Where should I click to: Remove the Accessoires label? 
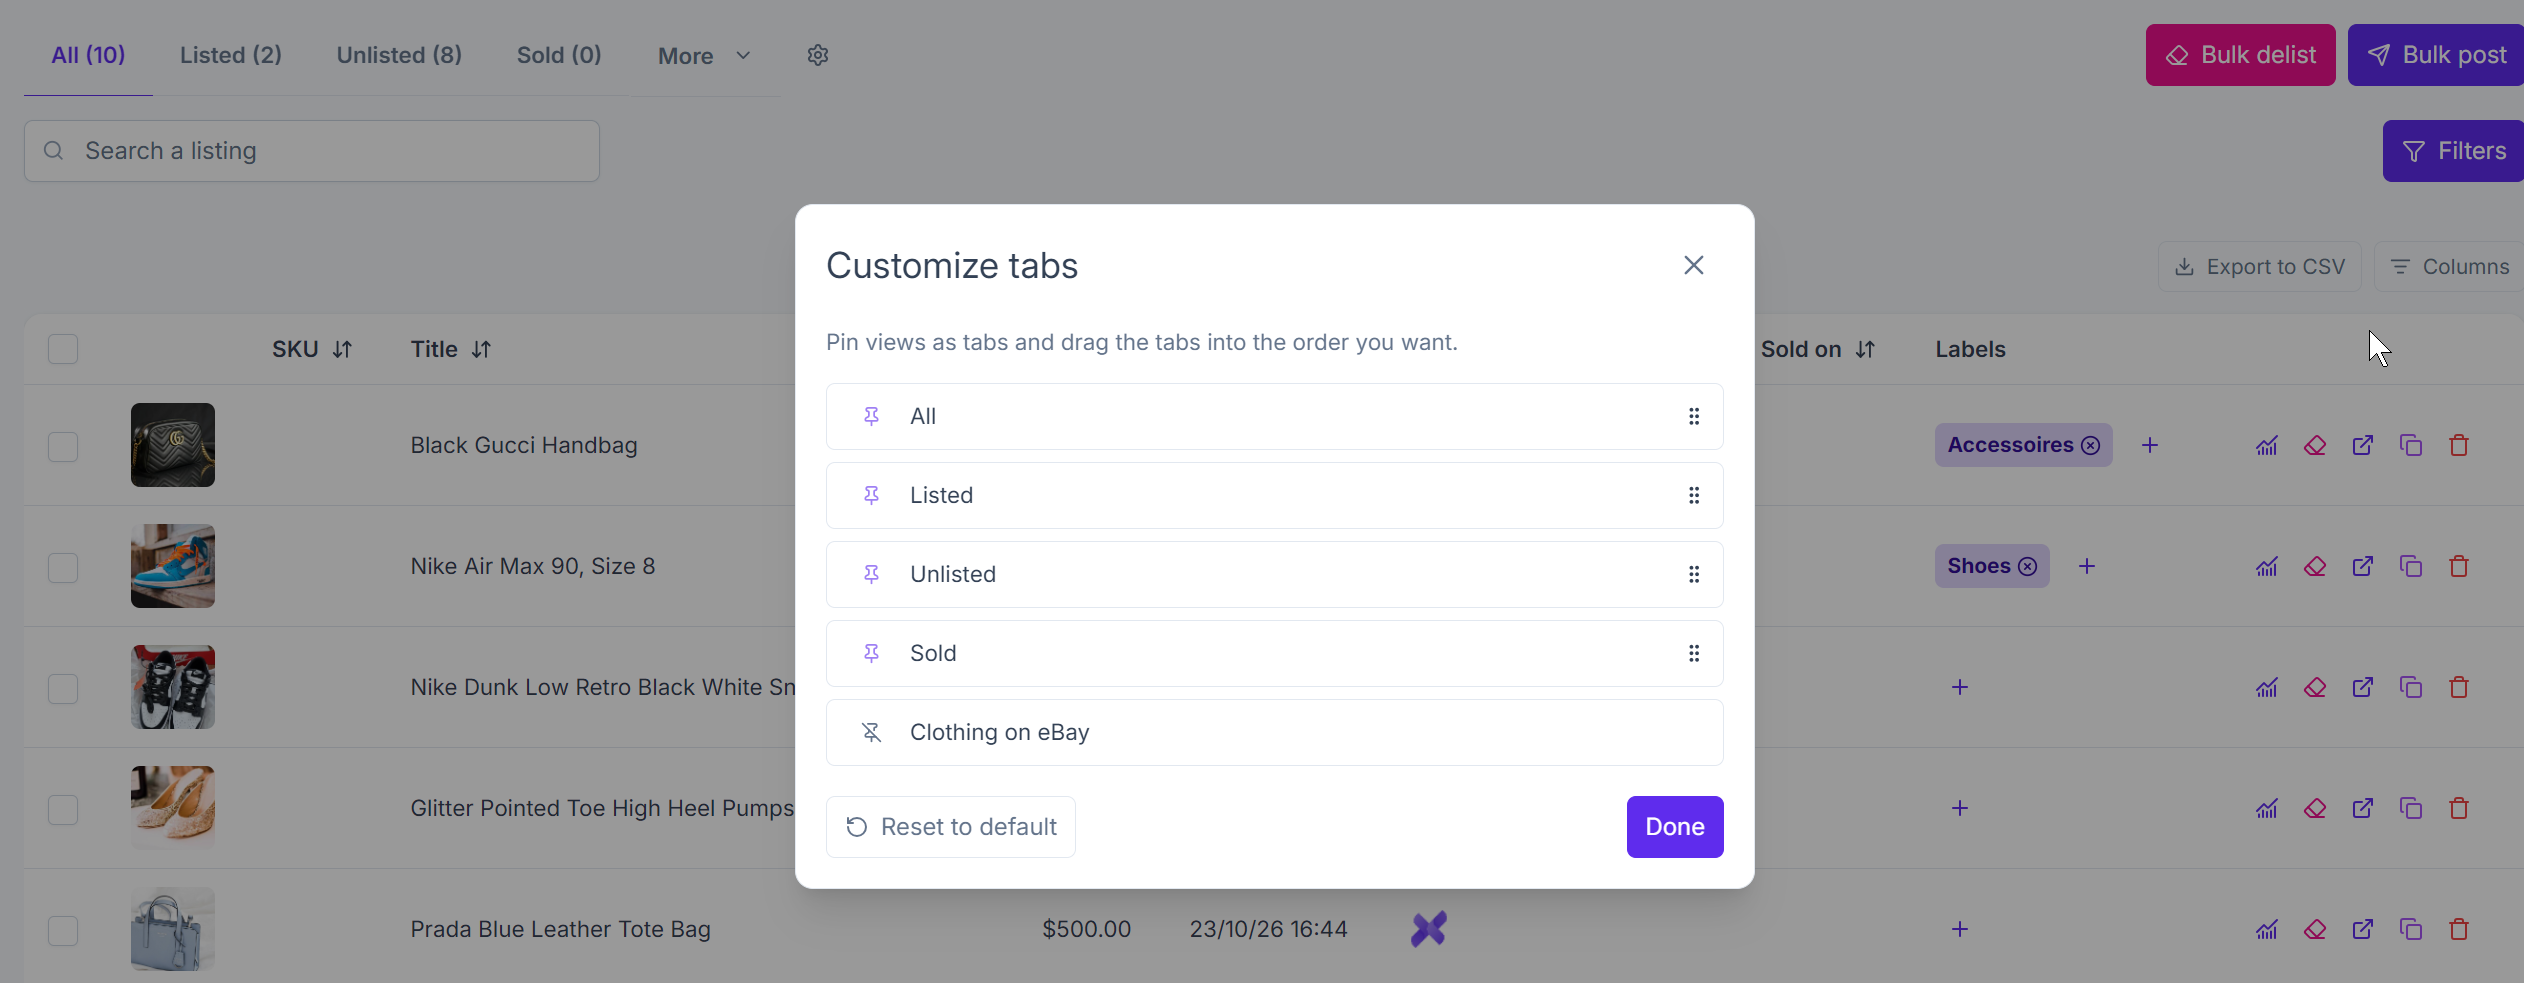click(2091, 445)
